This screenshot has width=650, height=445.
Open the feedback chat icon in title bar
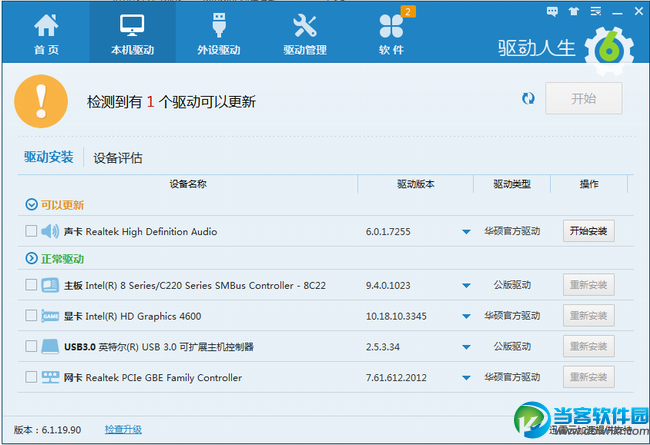coord(552,12)
